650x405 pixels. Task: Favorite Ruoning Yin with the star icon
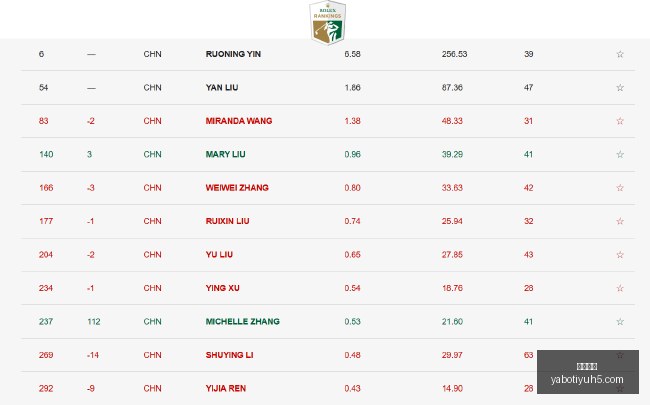point(620,54)
